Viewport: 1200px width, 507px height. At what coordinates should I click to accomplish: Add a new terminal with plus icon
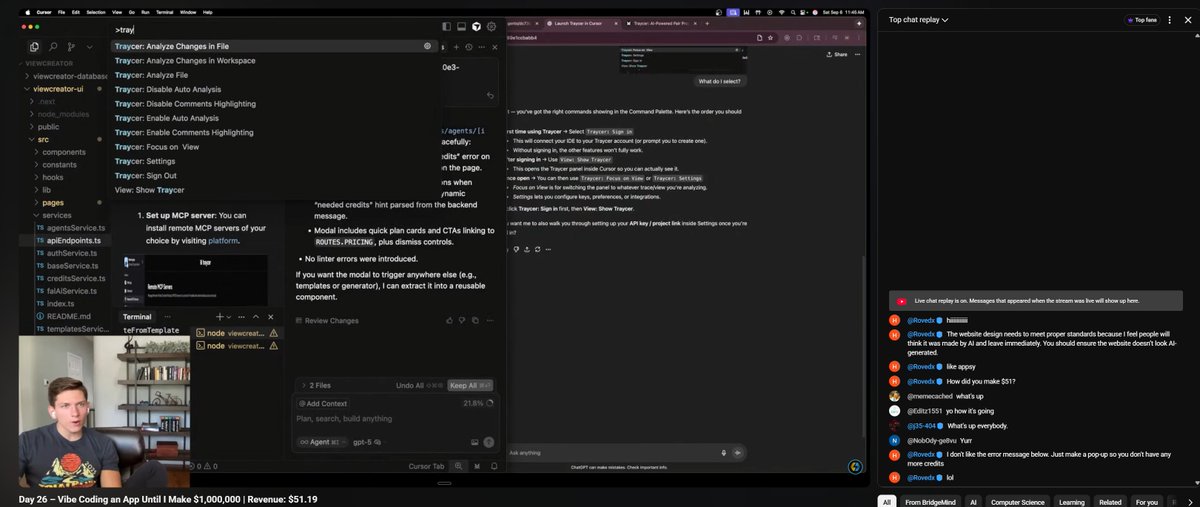point(219,316)
